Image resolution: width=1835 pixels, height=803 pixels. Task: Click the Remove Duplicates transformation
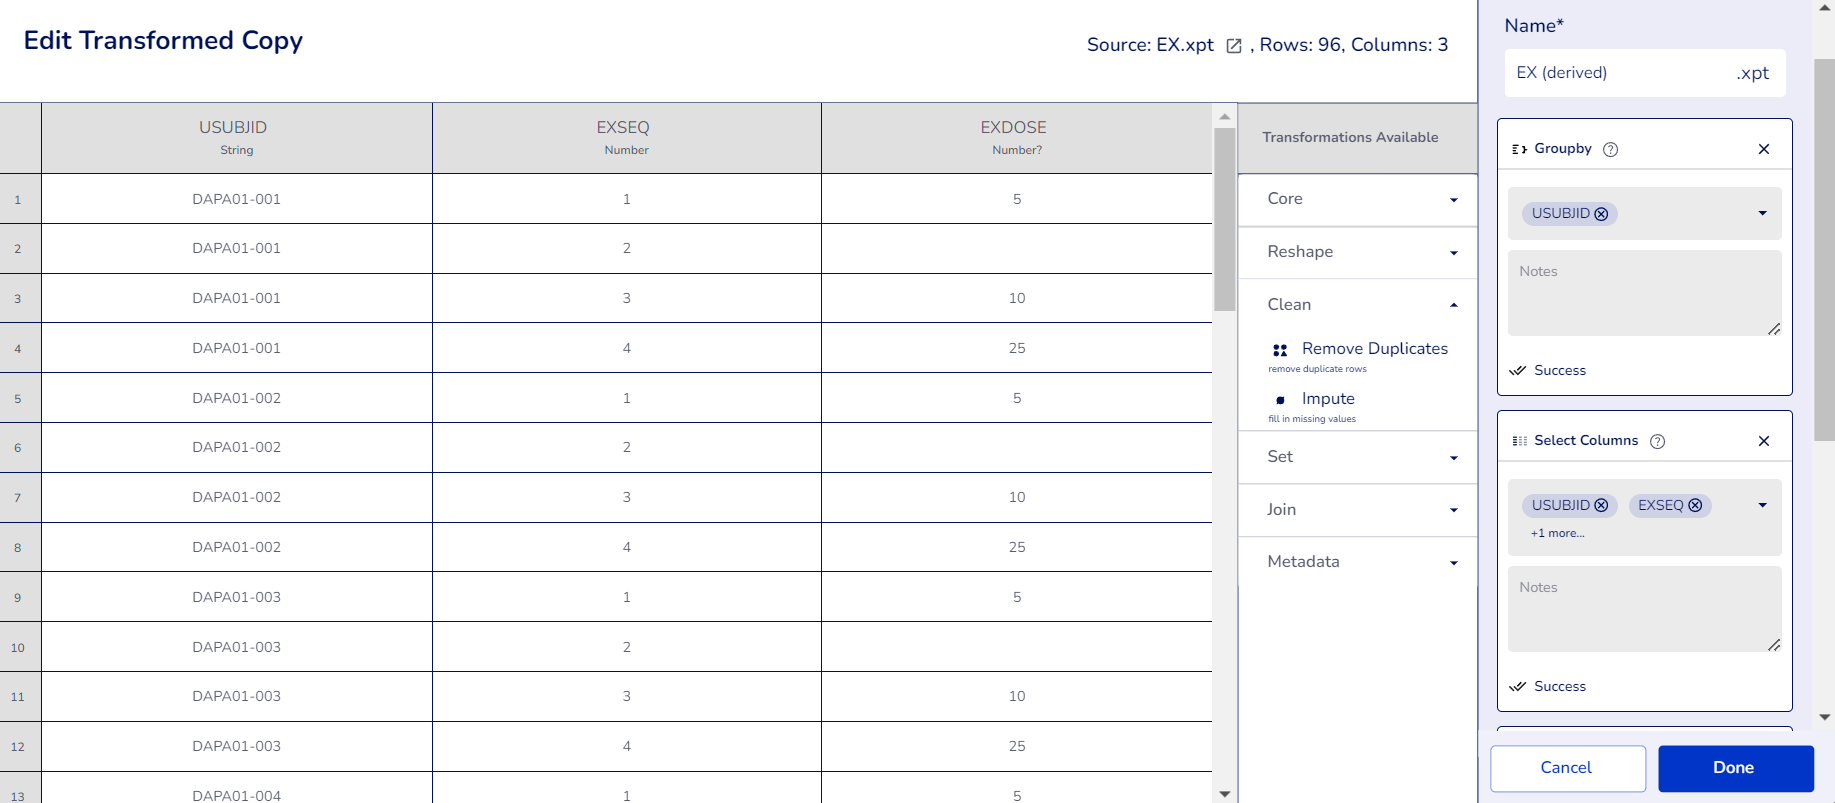[1373, 349]
